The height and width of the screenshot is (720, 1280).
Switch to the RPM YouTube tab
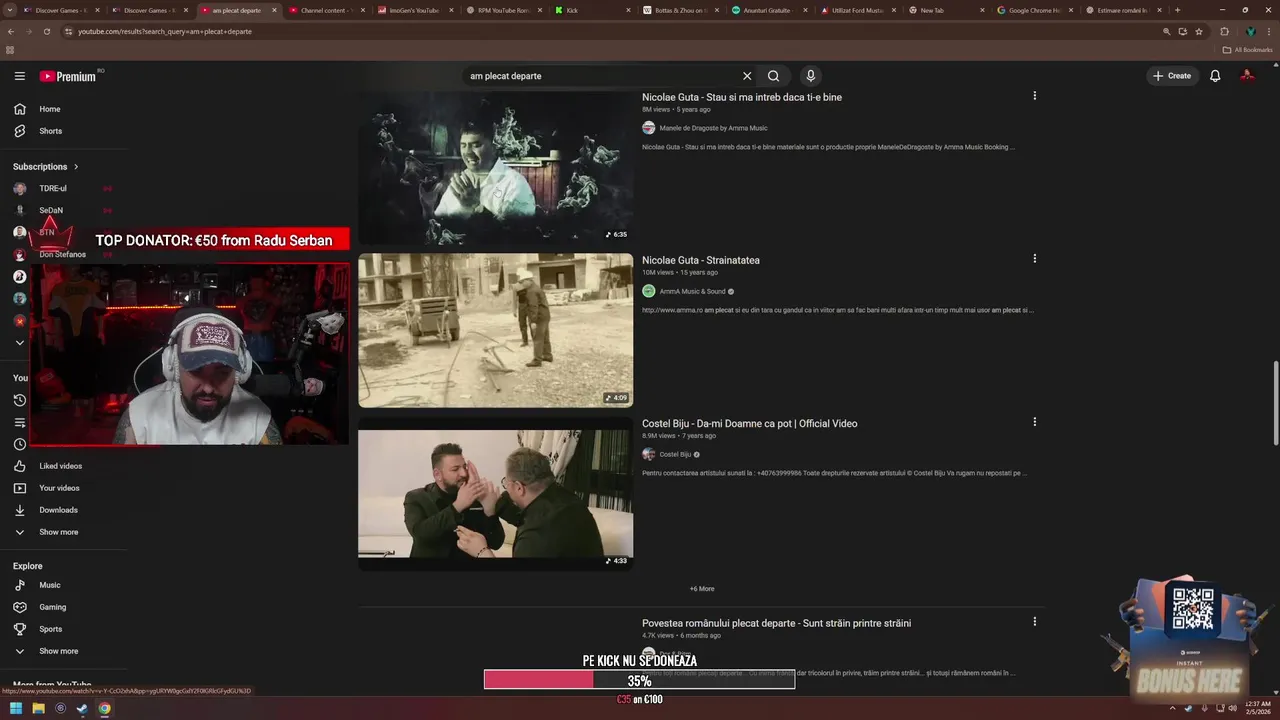pyautogui.click(x=502, y=10)
